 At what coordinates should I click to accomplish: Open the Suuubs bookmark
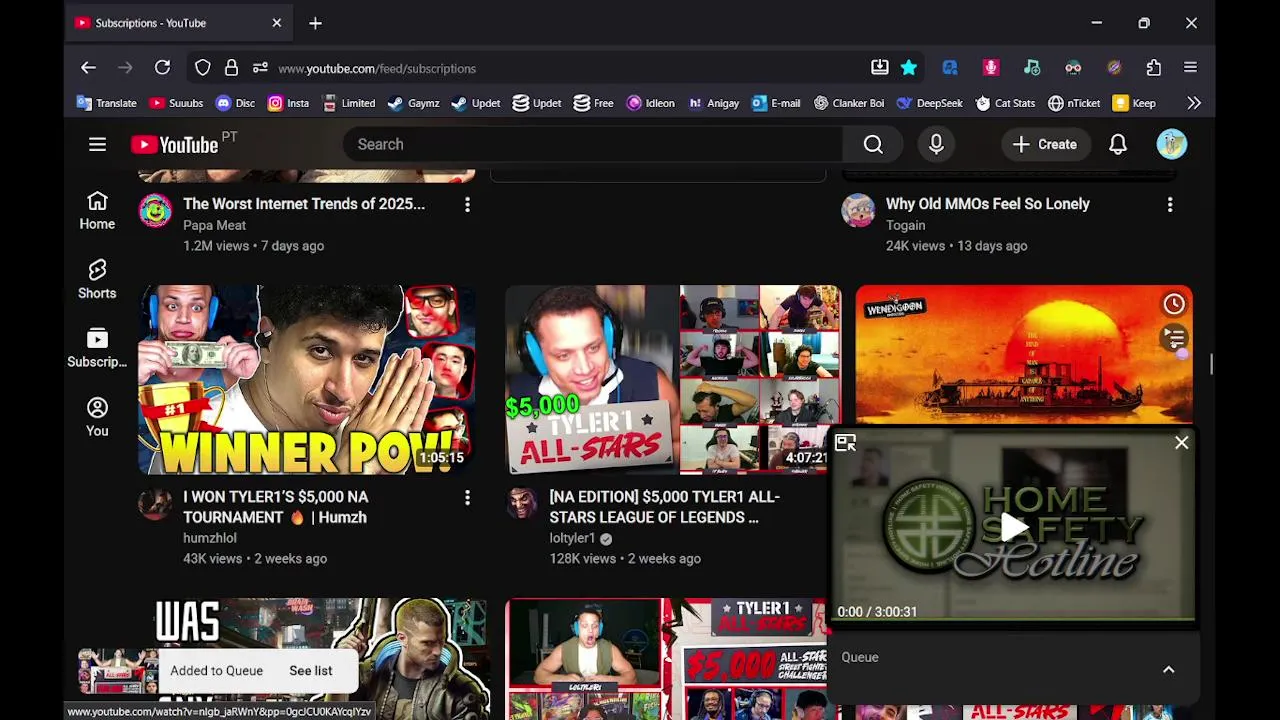coord(176,103)
